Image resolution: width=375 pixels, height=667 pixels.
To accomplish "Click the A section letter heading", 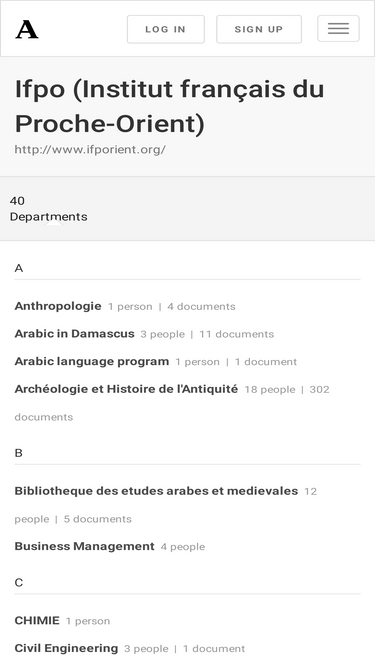I will (19, 268).
